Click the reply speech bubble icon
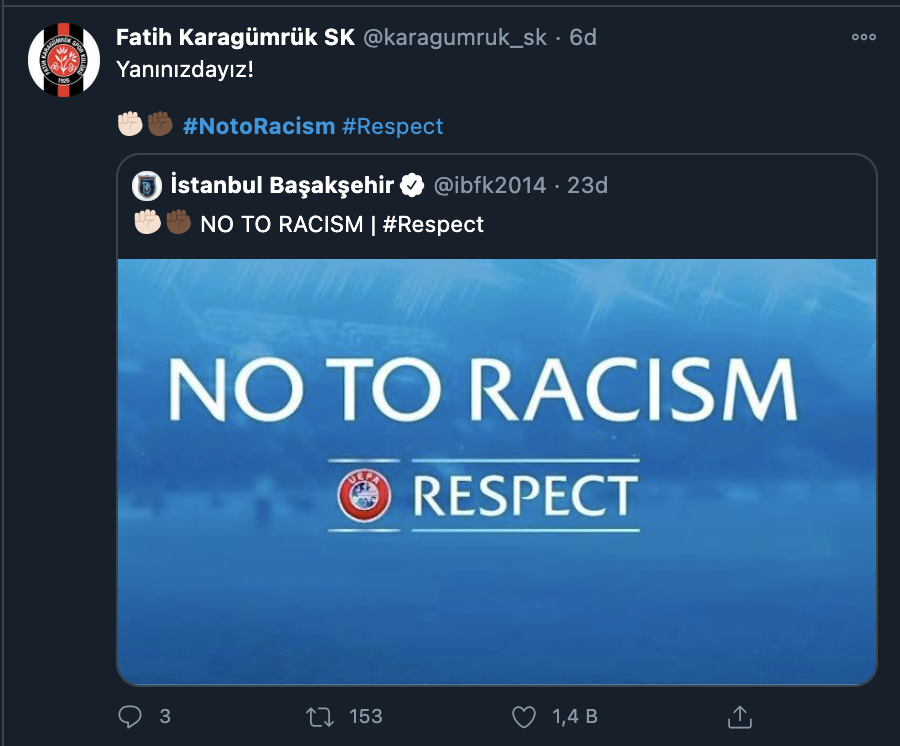The image size is (900, 746). click(130, 716)
